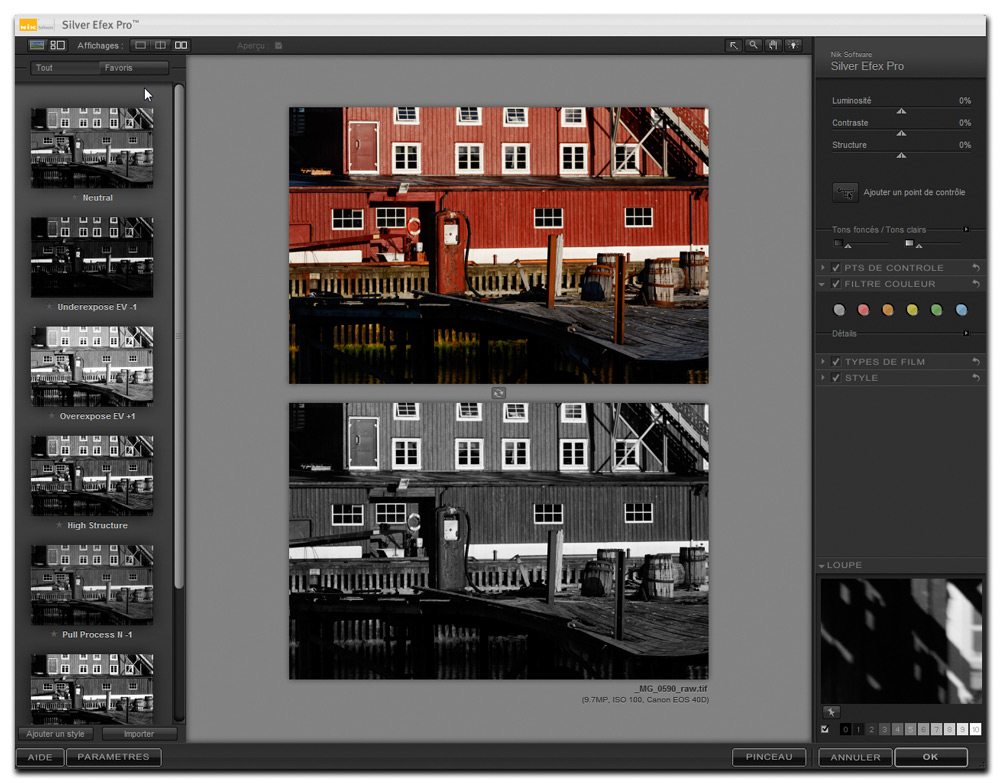
Task: Select the orange color filter
Action: [x=888, y=310]
